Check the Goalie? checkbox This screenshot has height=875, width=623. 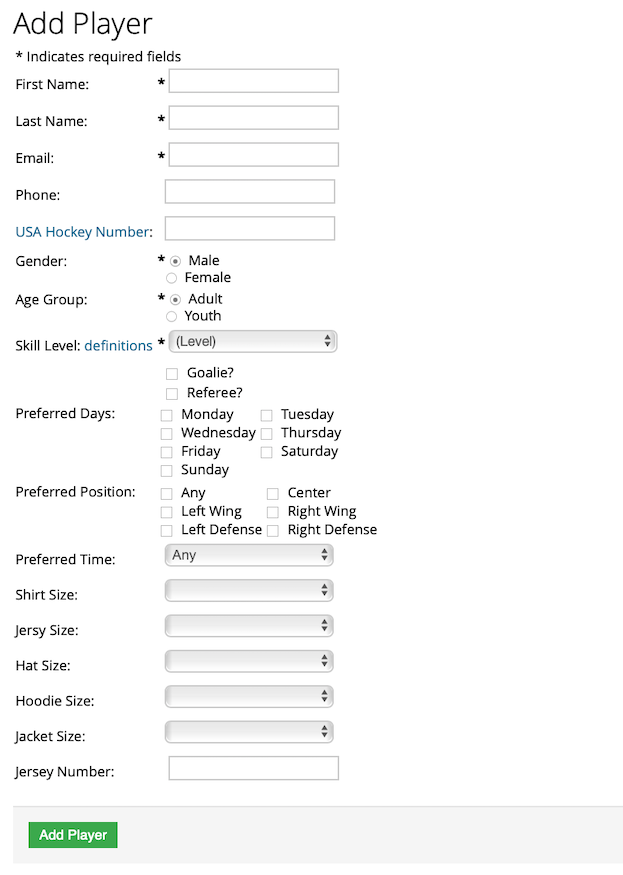171,373
